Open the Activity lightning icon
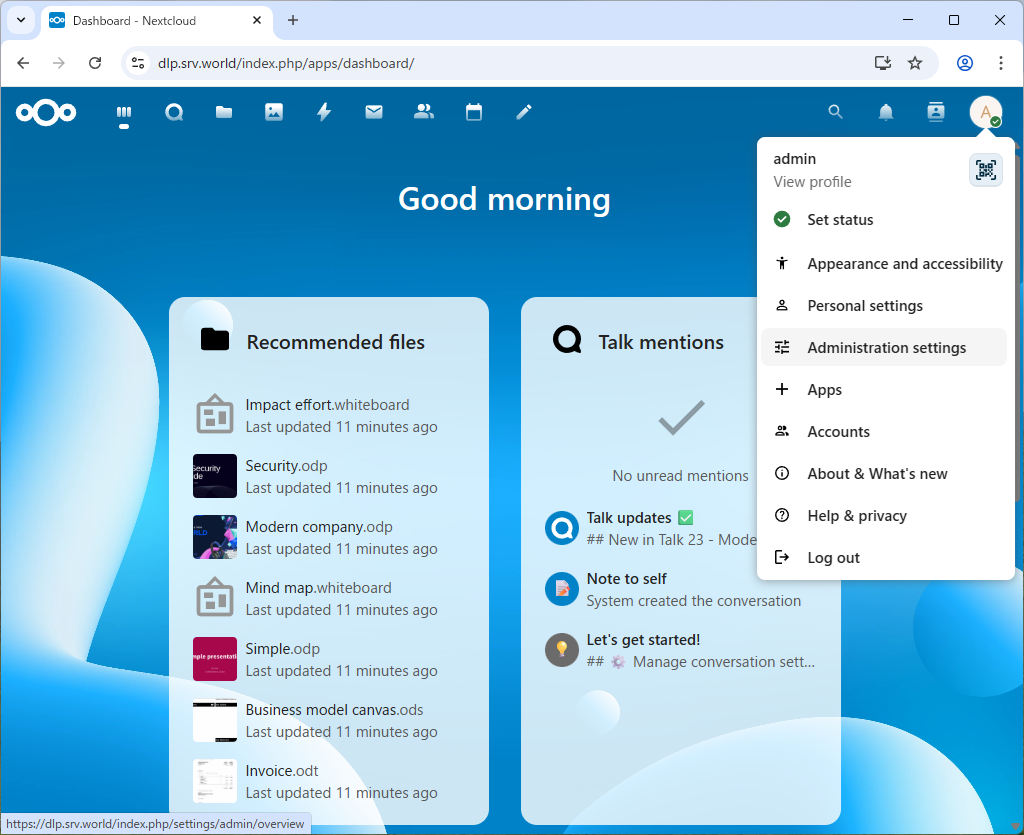1024x835 pixels. pyautogui.click(x=324, y=113)
